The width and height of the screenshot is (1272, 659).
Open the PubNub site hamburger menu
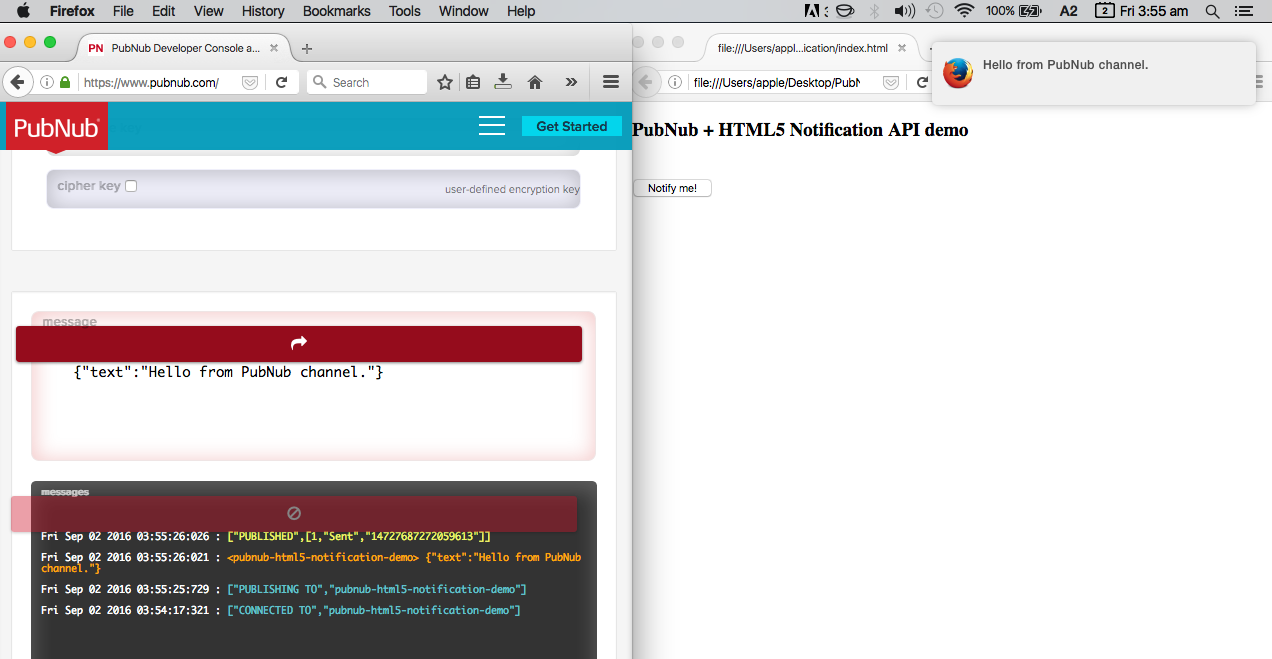pos(492,126)
